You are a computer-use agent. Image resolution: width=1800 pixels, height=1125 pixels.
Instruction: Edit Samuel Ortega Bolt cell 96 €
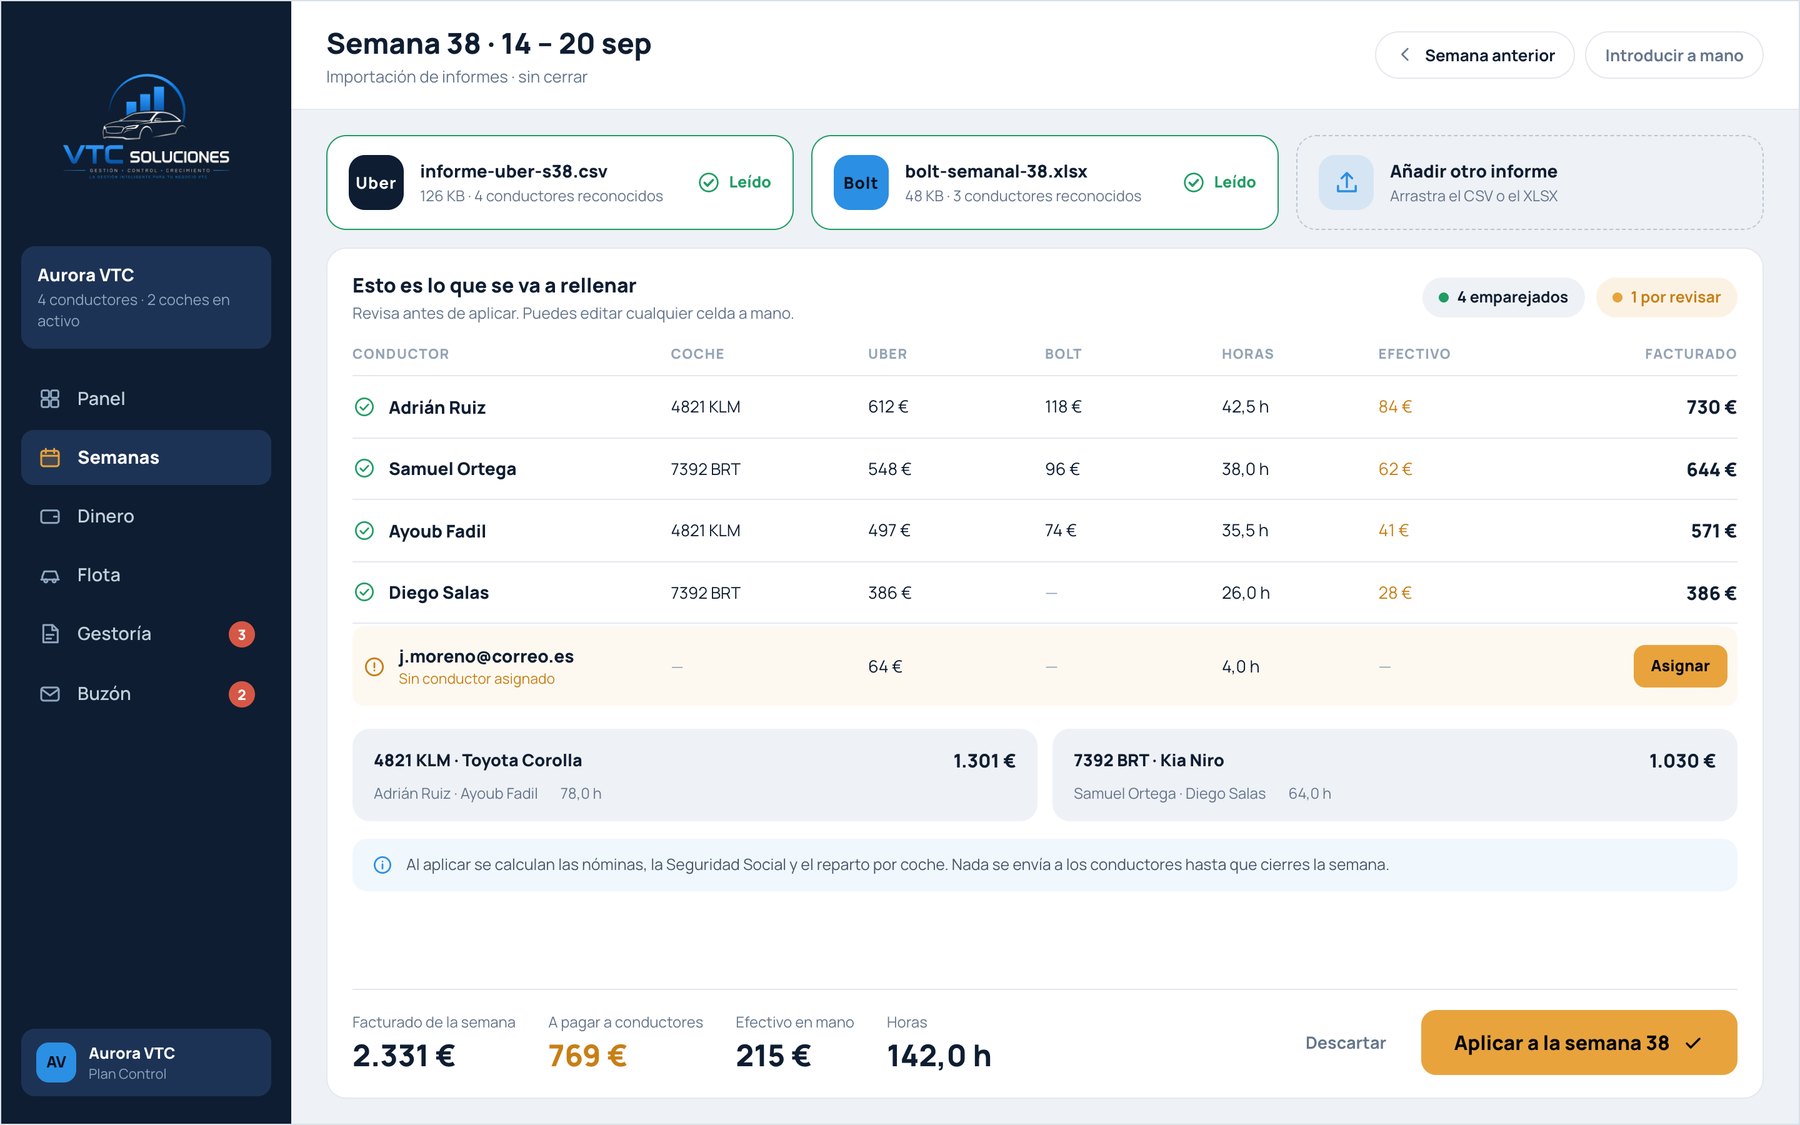(1062, 469)
